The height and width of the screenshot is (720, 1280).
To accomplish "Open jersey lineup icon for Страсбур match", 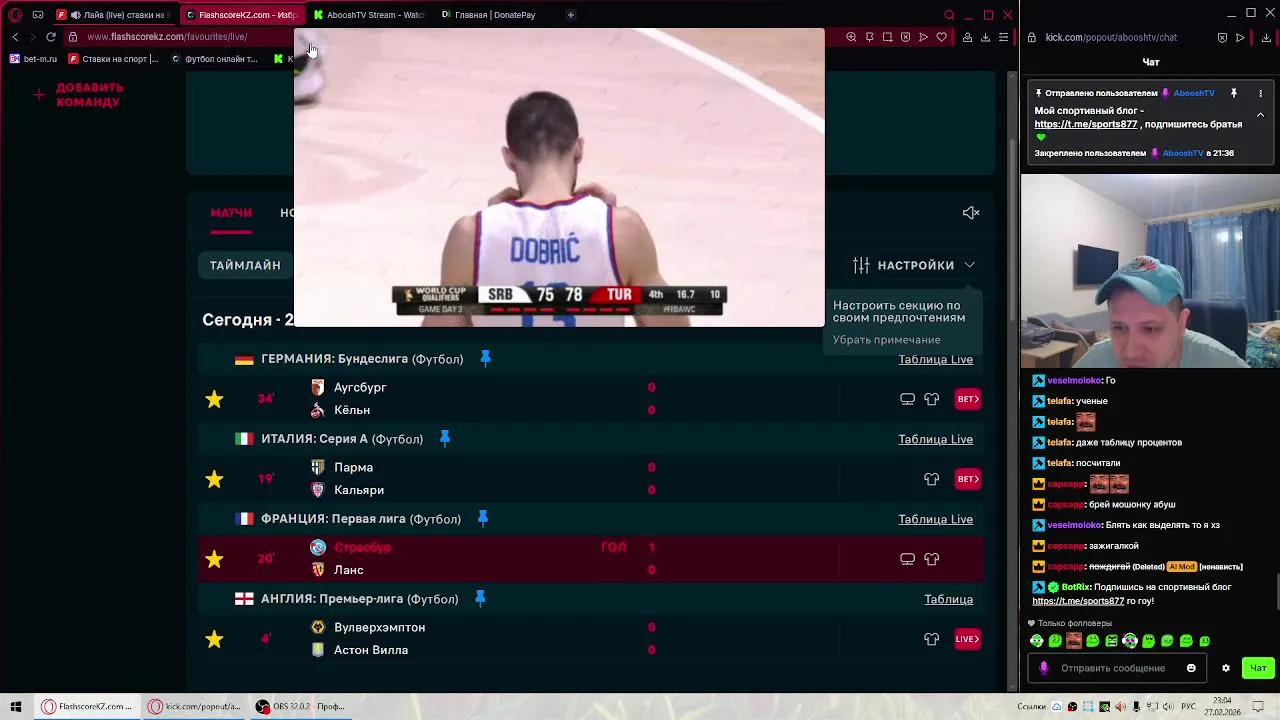I will coord(931,559).
